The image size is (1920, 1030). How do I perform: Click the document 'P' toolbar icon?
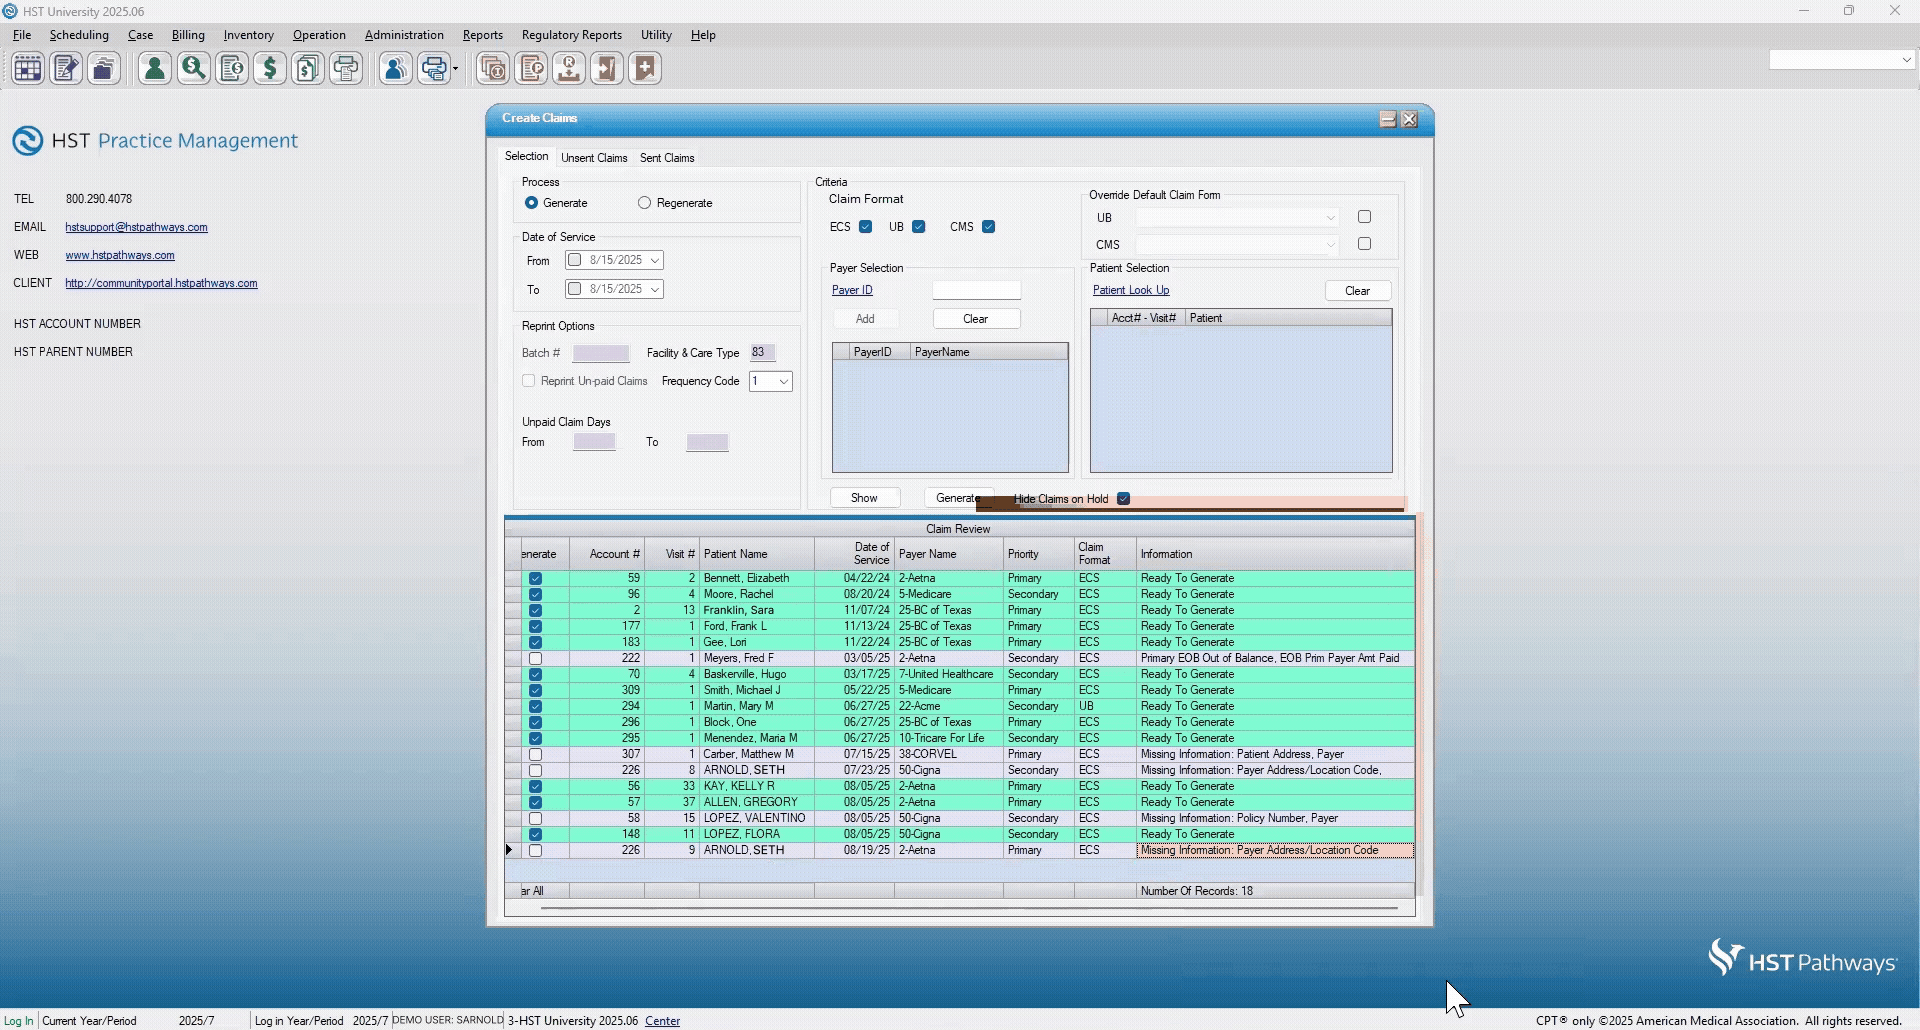tap(531, 69)
